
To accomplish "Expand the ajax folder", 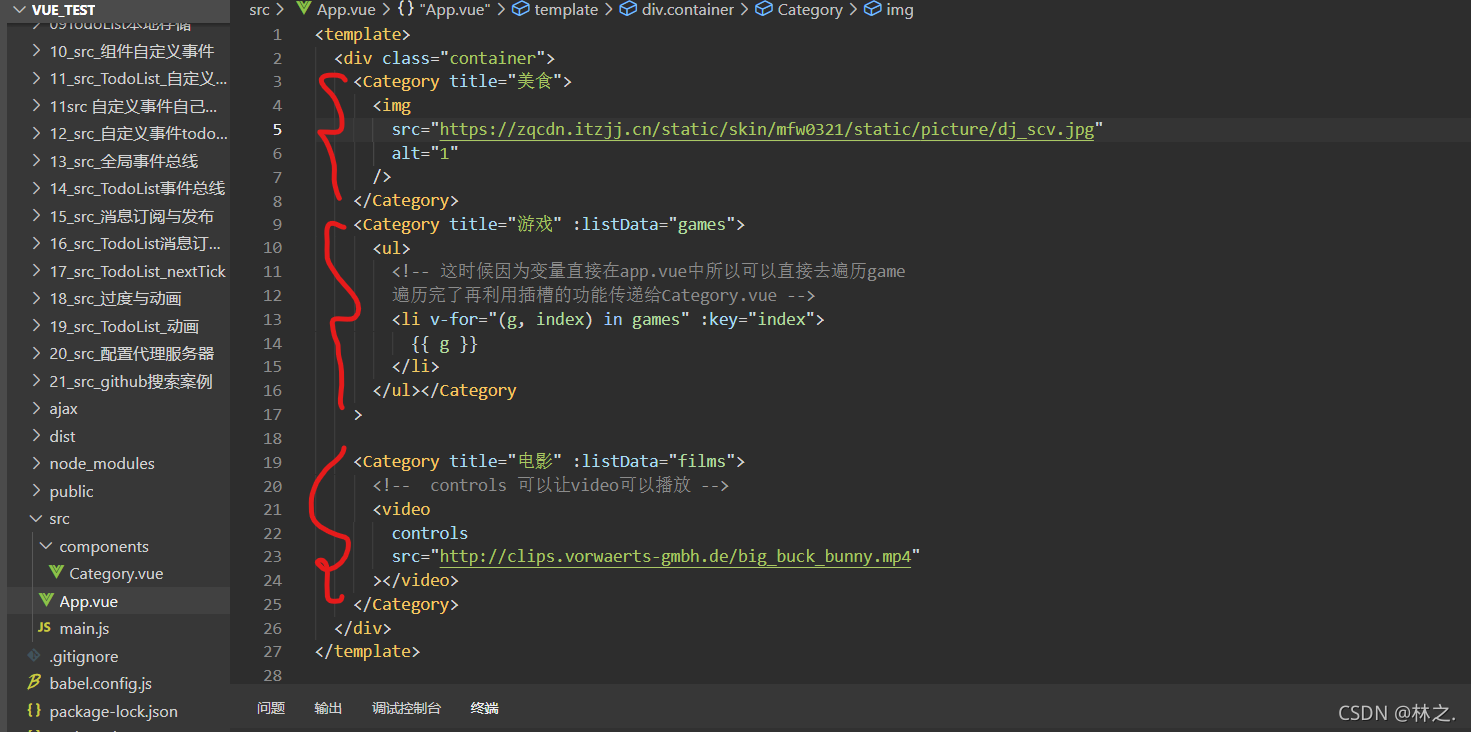I will [x=37, y=408].
